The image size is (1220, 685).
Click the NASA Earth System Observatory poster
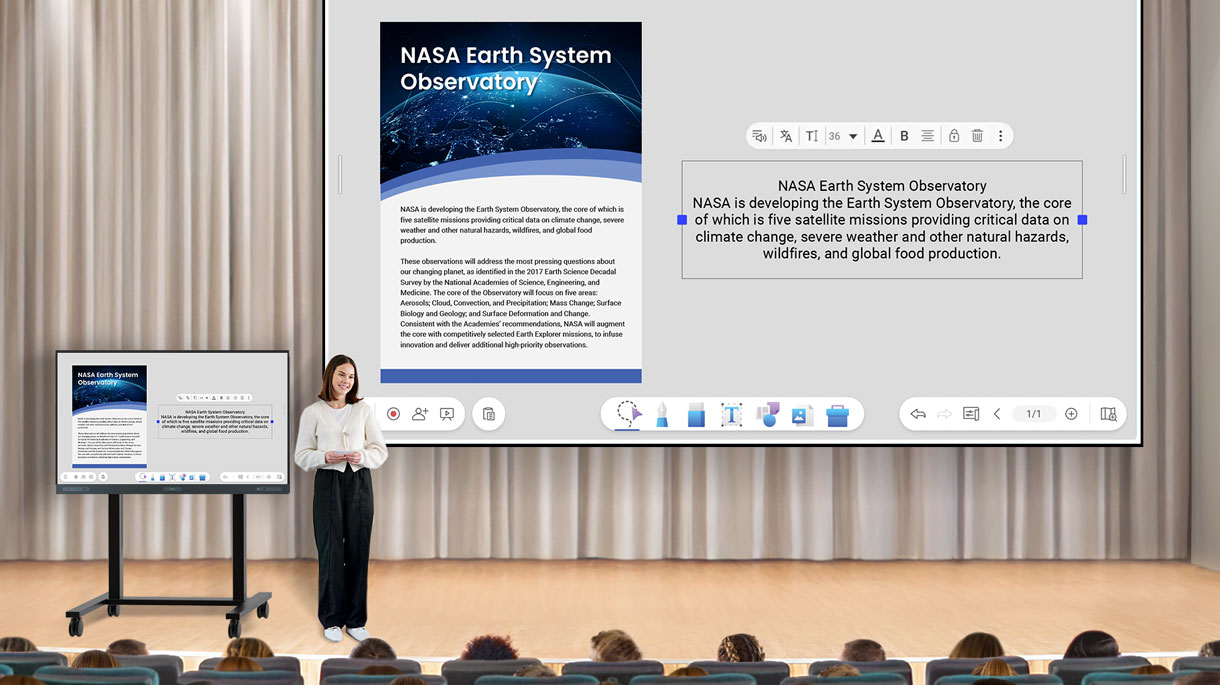click(x=510, y=202)
